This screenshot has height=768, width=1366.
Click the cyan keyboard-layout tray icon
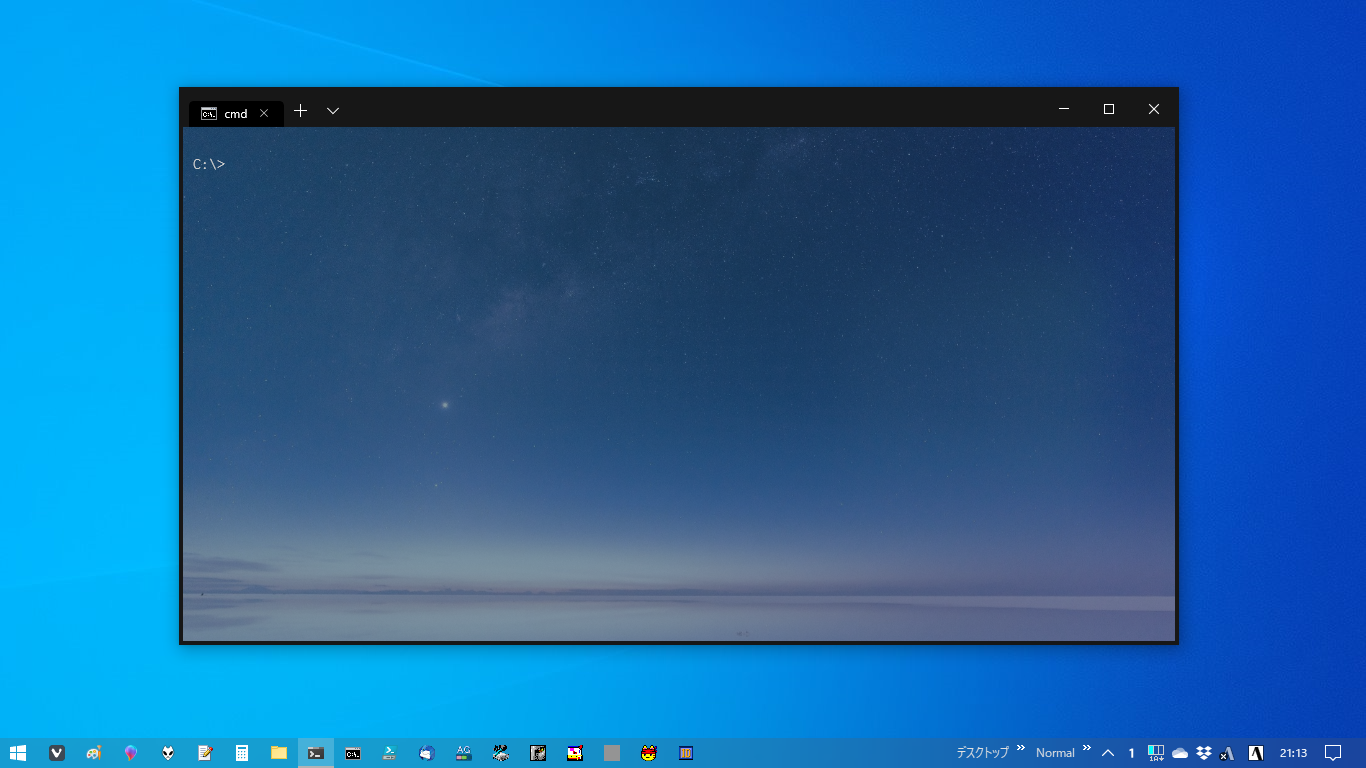[1156, 753]
